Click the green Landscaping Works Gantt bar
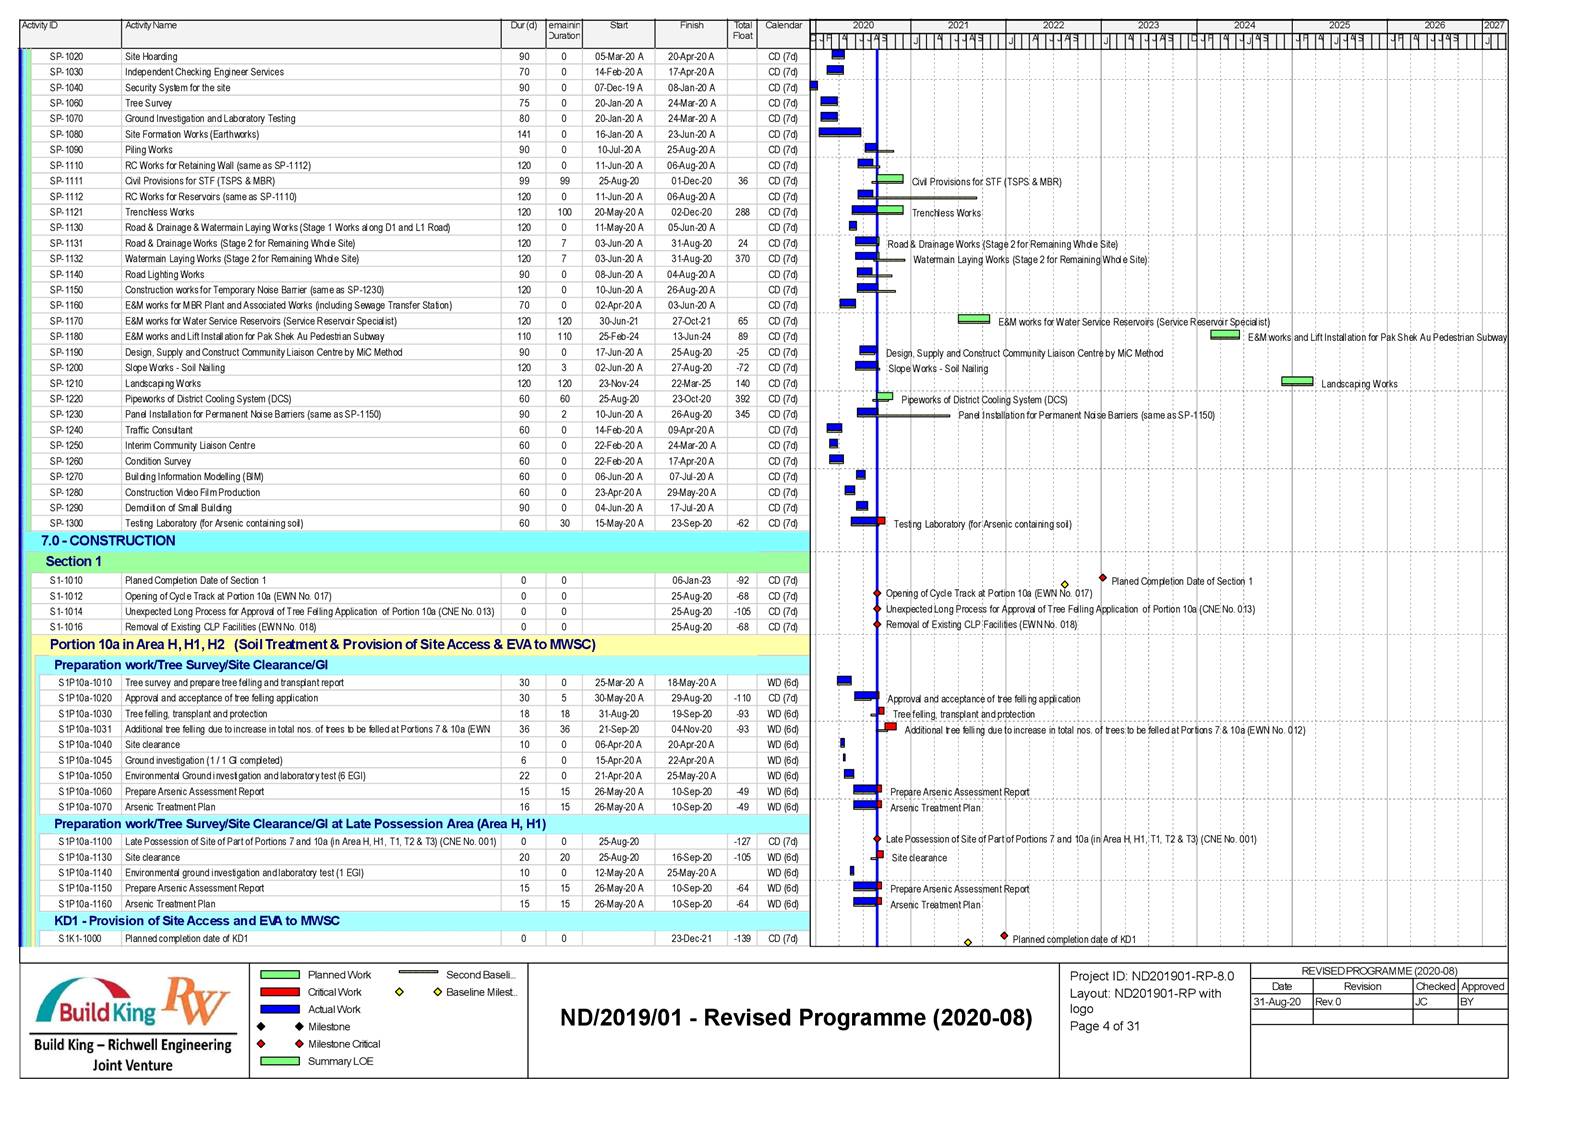Screen dimensions: 1588x1123 pyautogui.click(x=1297, y=381)
